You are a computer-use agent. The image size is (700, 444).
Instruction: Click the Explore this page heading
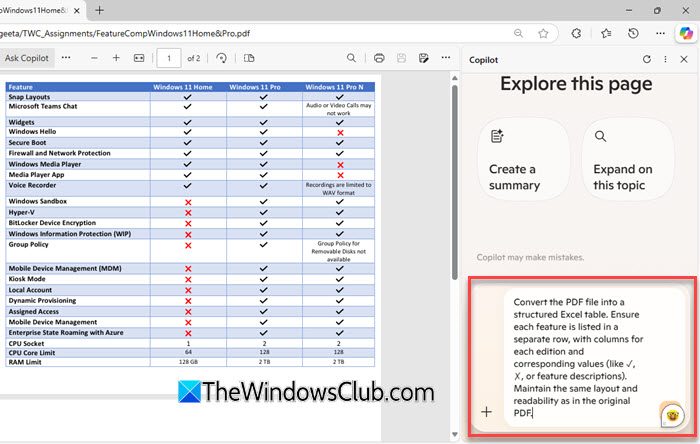576,84
